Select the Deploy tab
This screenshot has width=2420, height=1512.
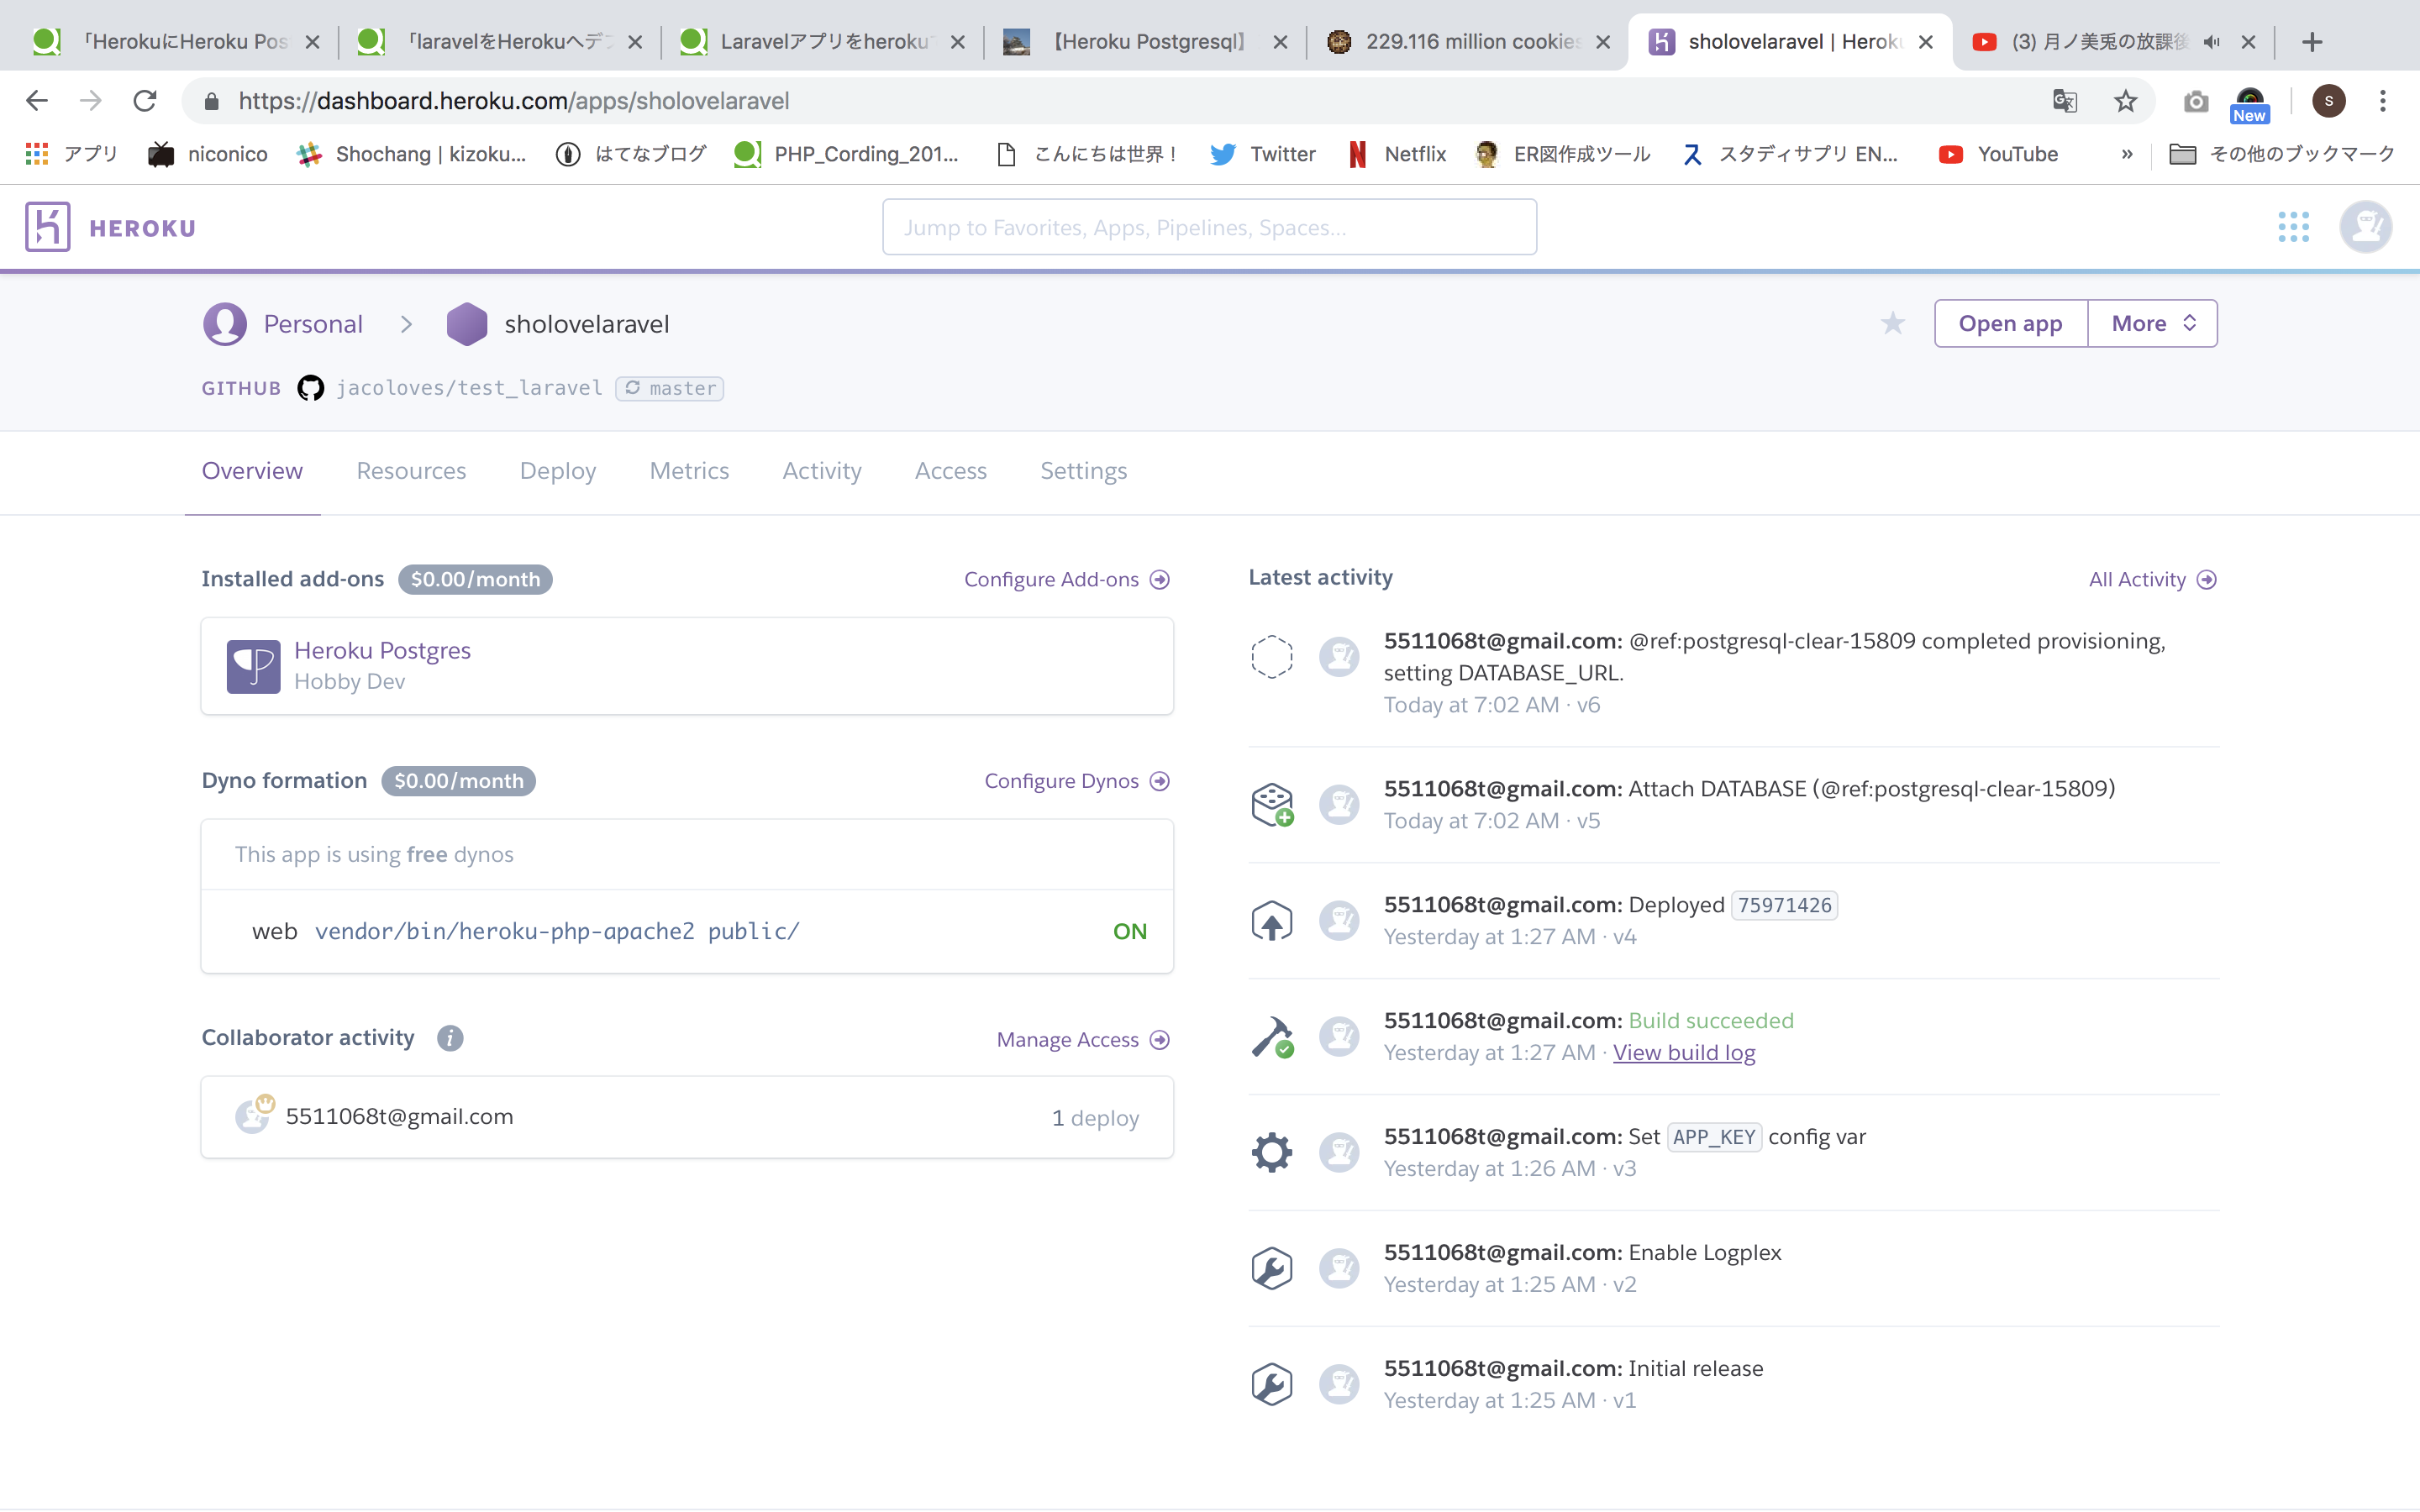click(557, 470)
